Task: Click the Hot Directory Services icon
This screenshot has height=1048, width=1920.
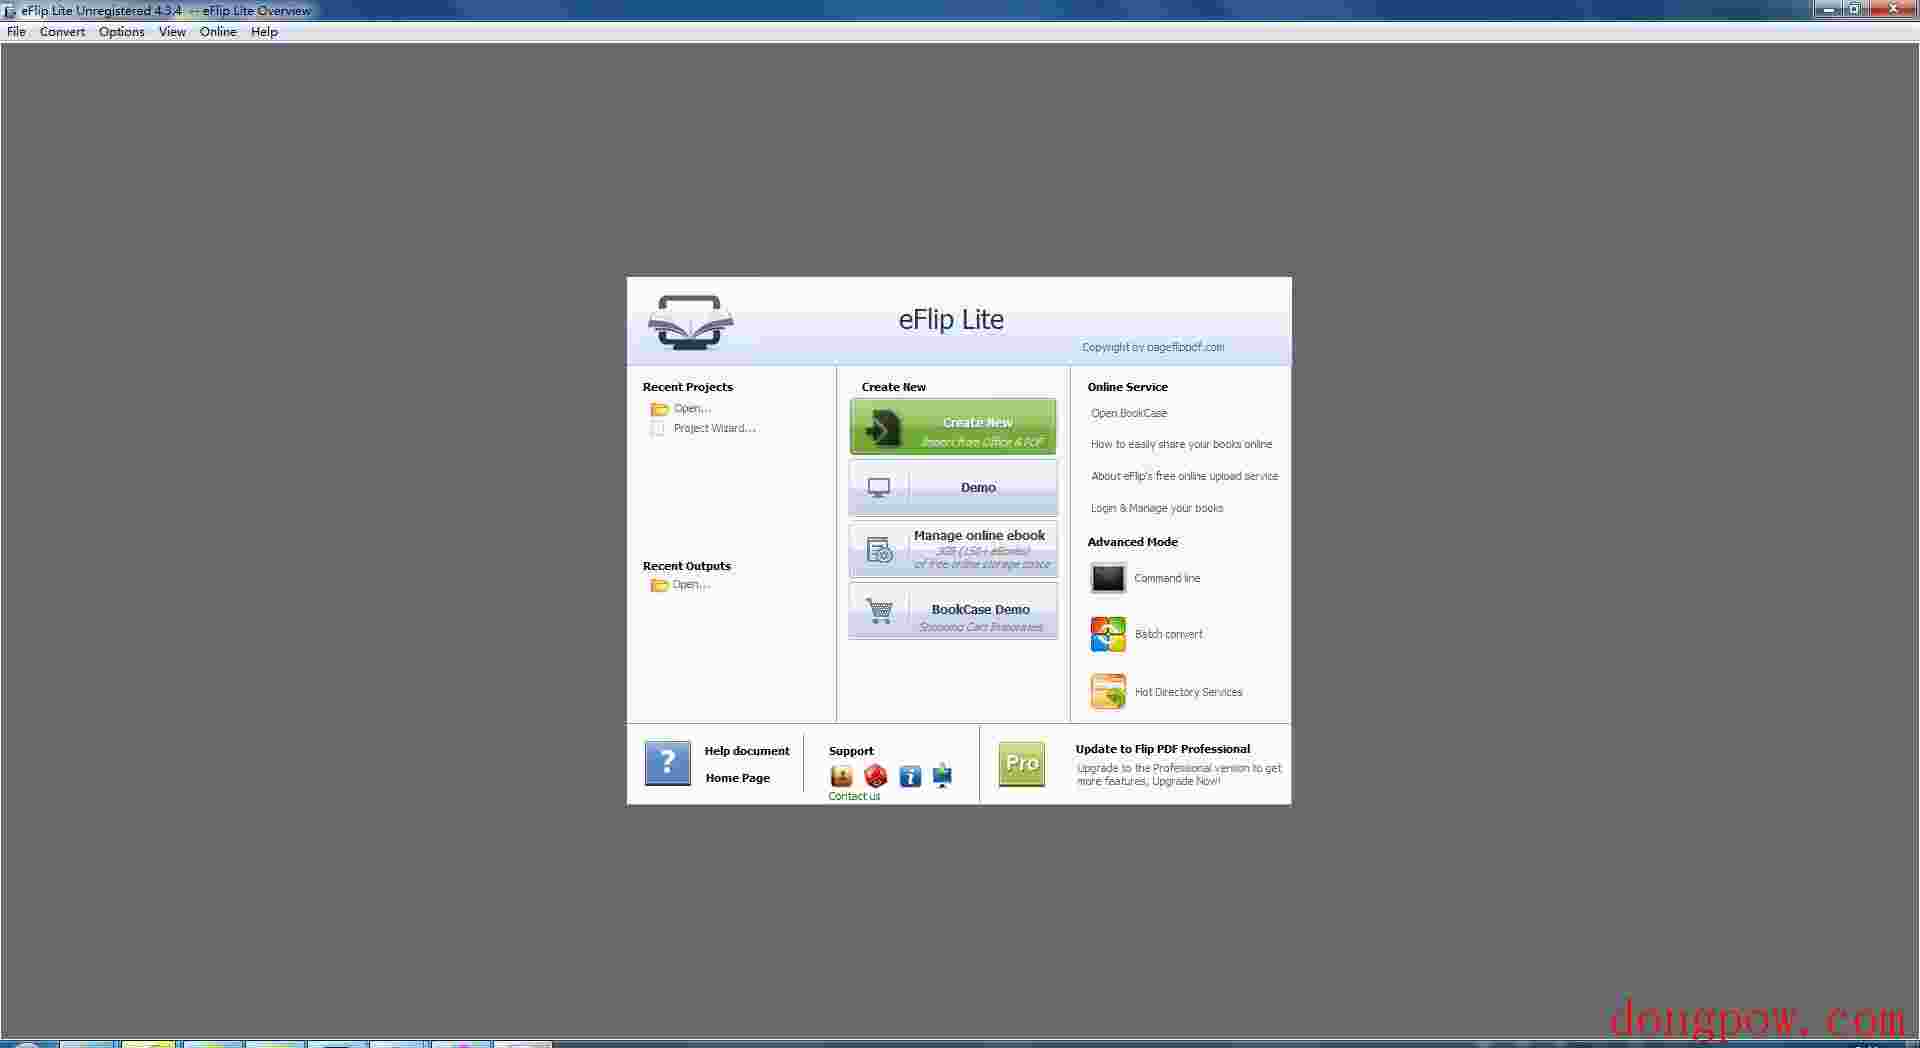Action: click(1108, 692)
